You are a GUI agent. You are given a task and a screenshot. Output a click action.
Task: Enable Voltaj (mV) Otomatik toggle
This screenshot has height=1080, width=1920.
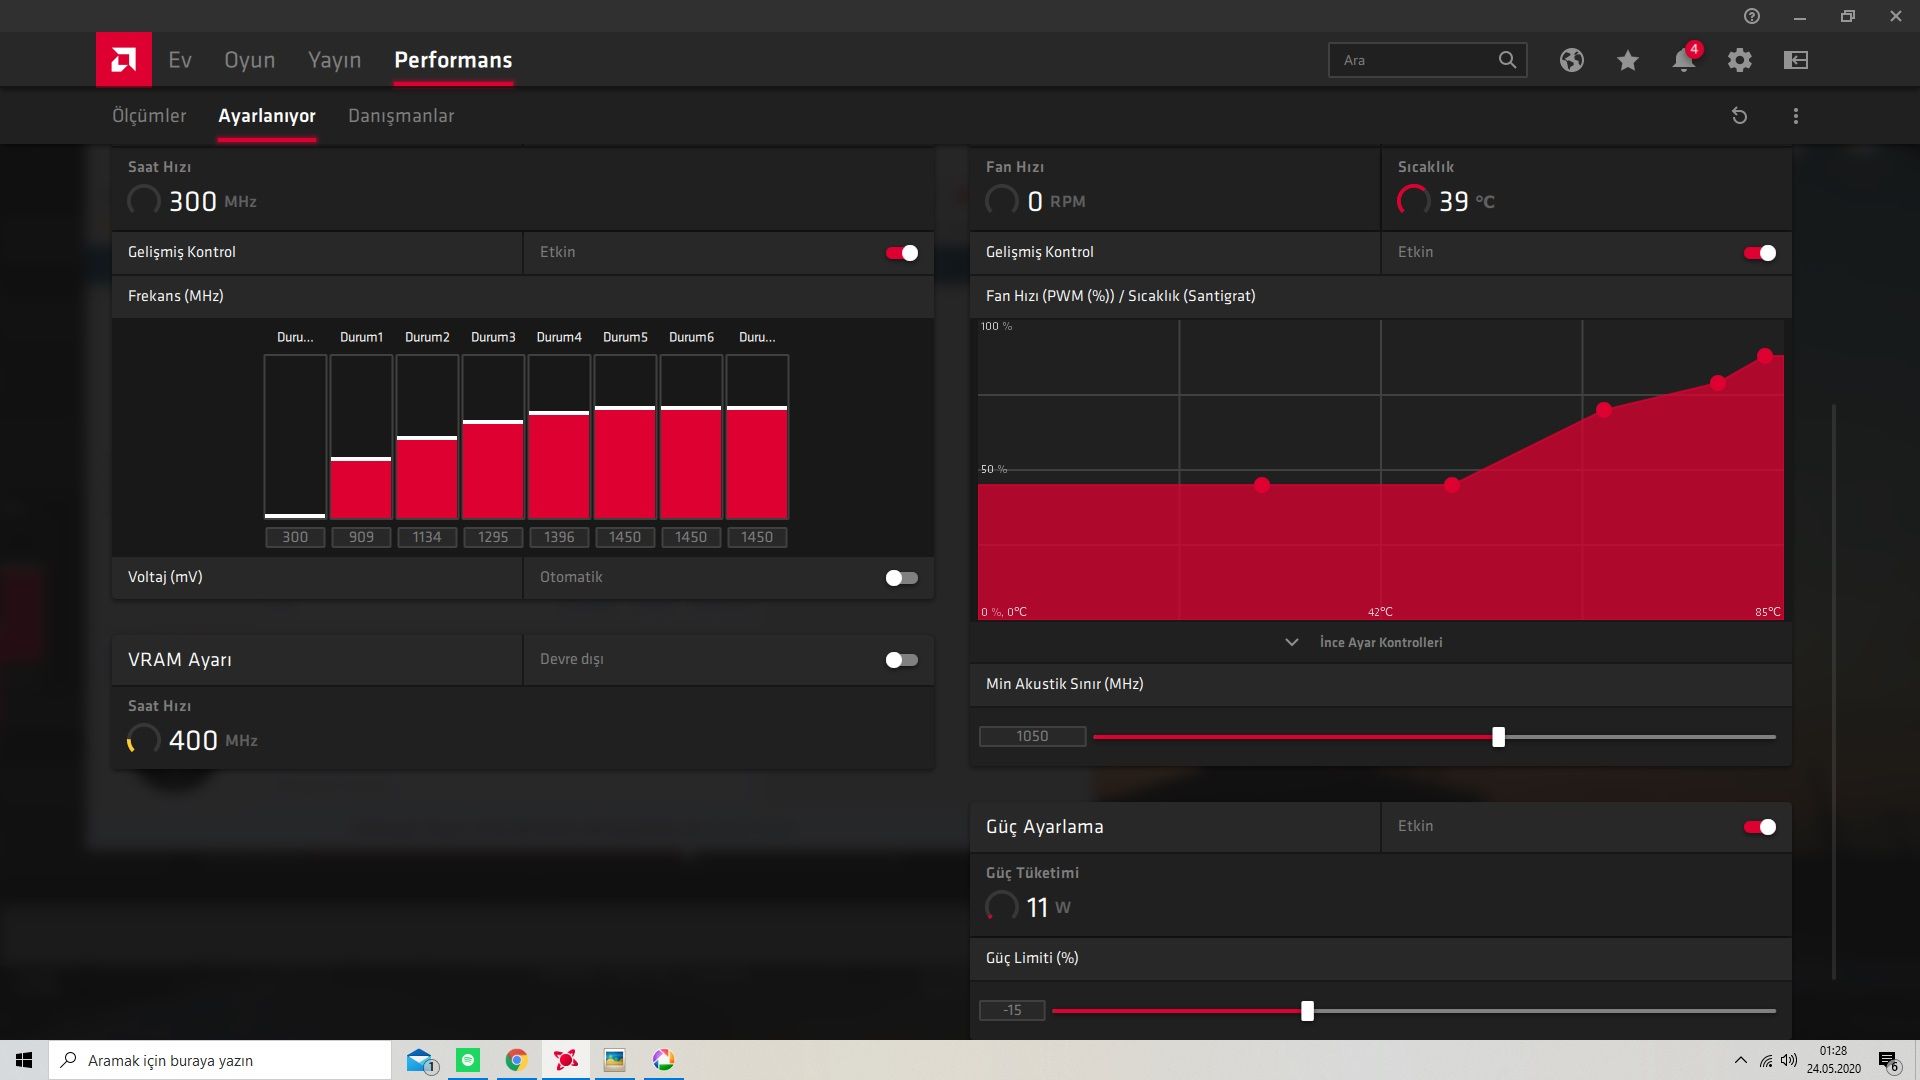(x=901, y=578)
